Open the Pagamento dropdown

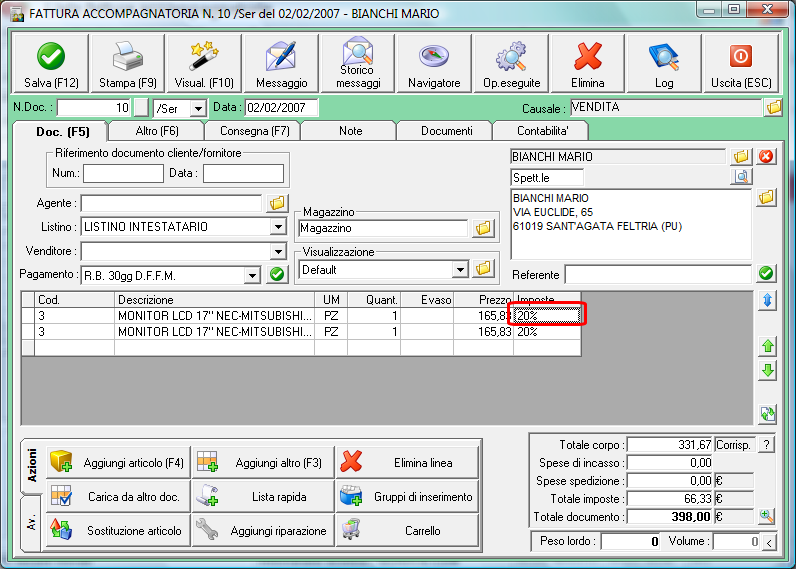point(252,276)
